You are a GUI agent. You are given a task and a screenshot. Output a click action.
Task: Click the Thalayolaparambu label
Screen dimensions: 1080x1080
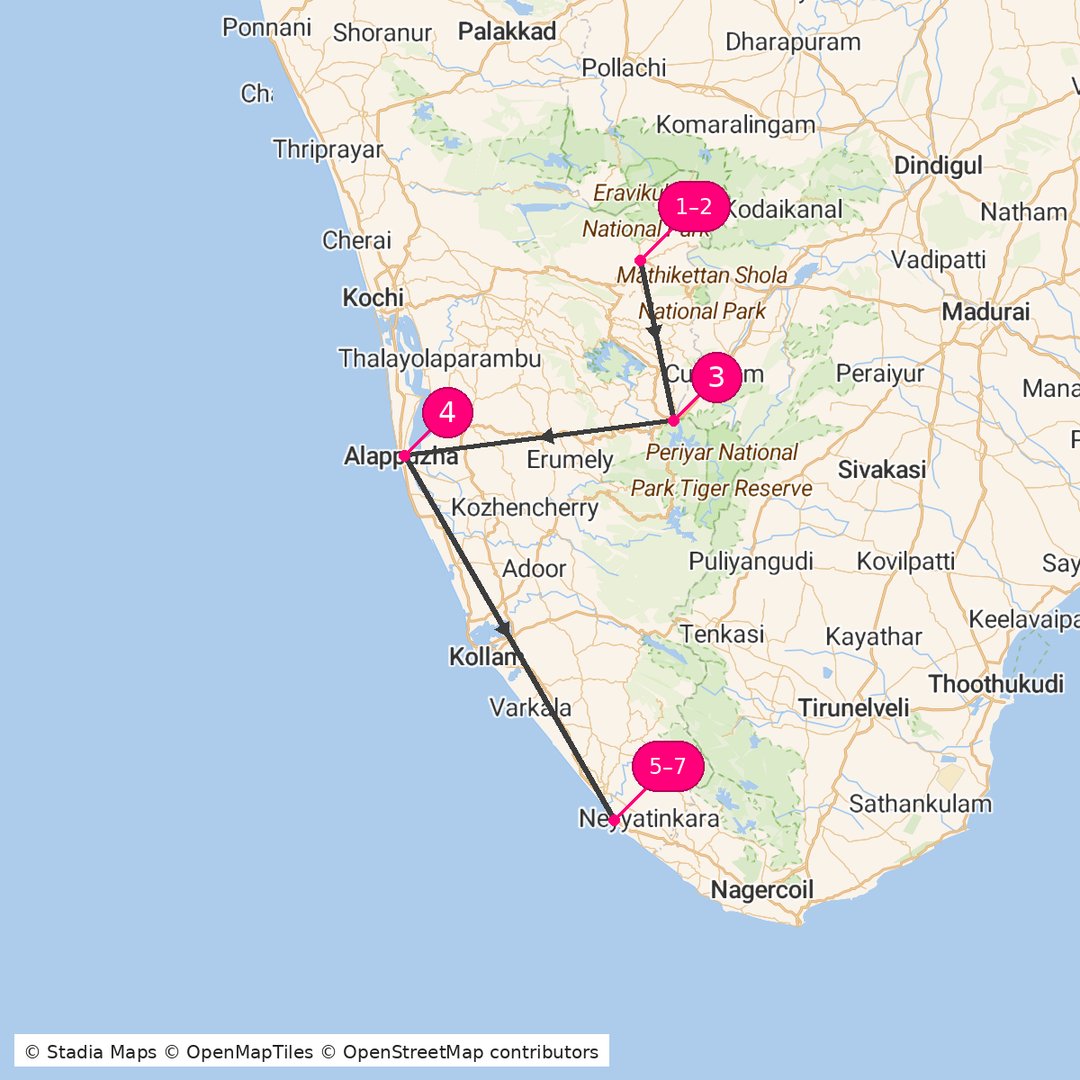point(439,359)
